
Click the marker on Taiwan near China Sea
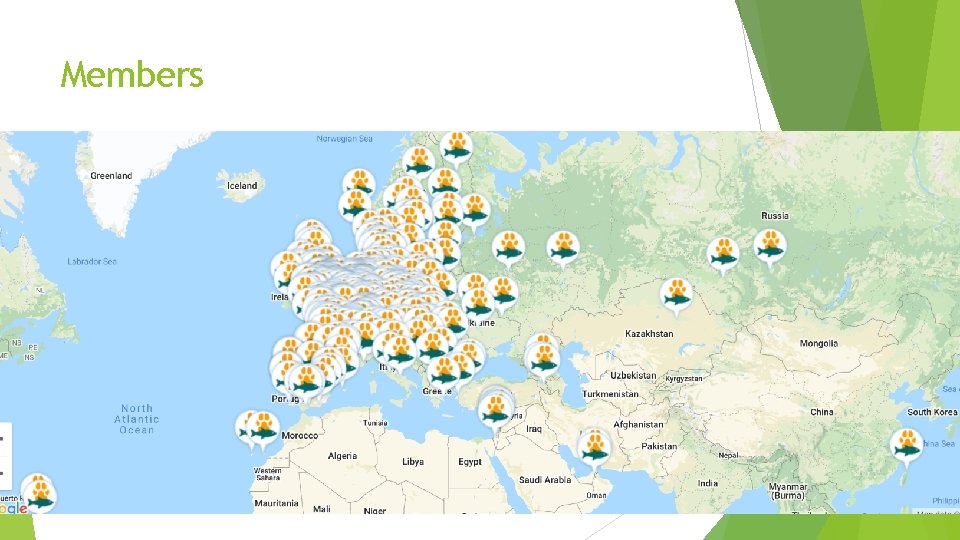pos(906,446)
